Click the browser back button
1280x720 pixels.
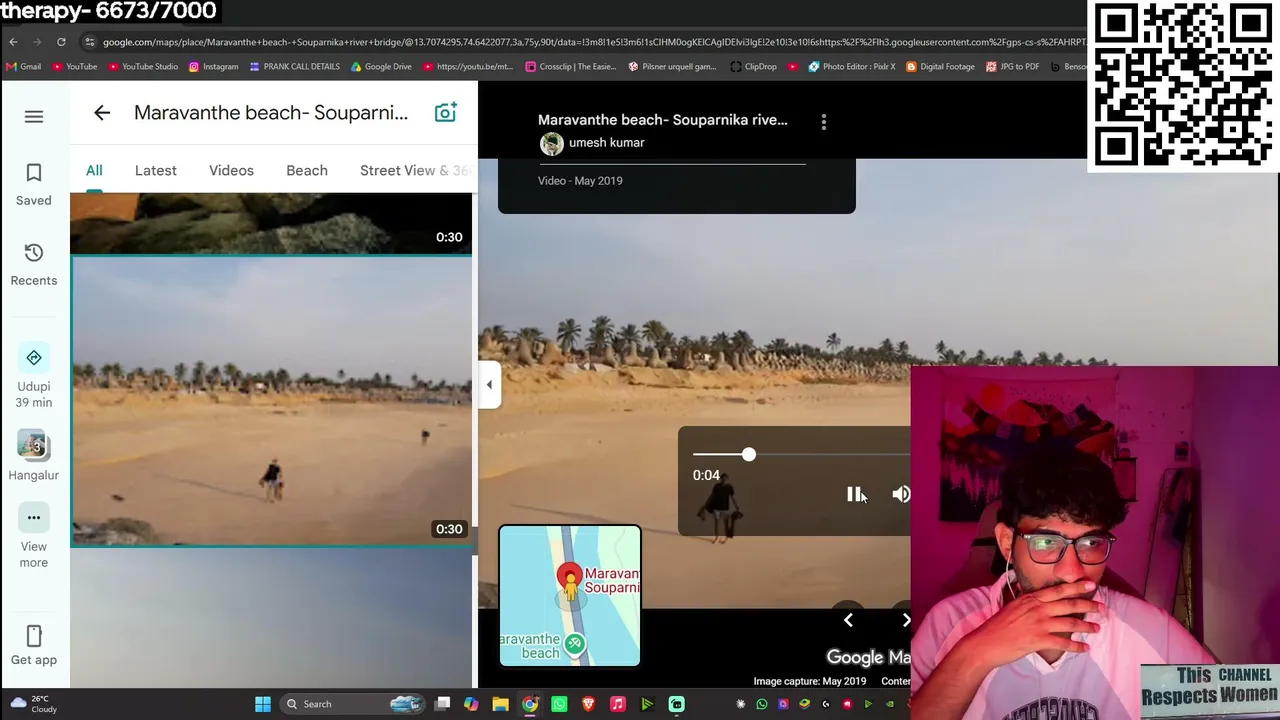pyautogui.click(x=13, y=42)
